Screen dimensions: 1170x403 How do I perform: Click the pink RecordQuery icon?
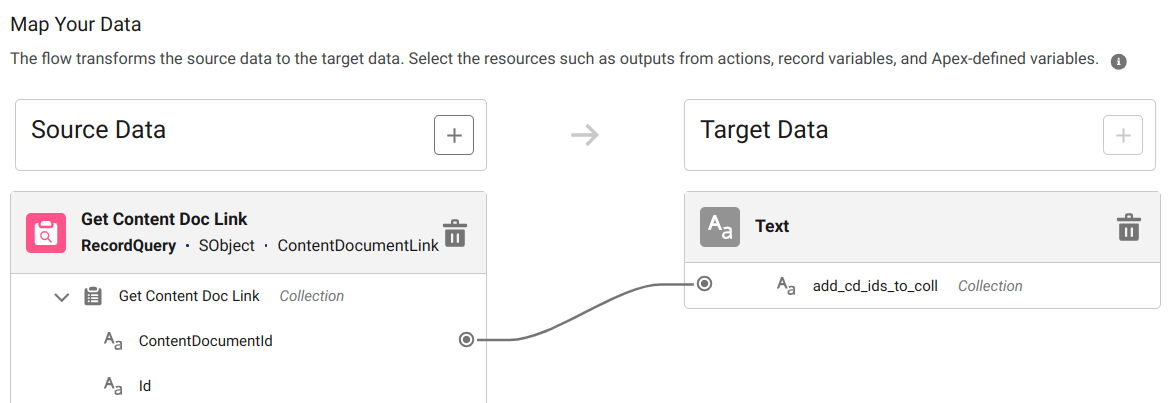44,232
